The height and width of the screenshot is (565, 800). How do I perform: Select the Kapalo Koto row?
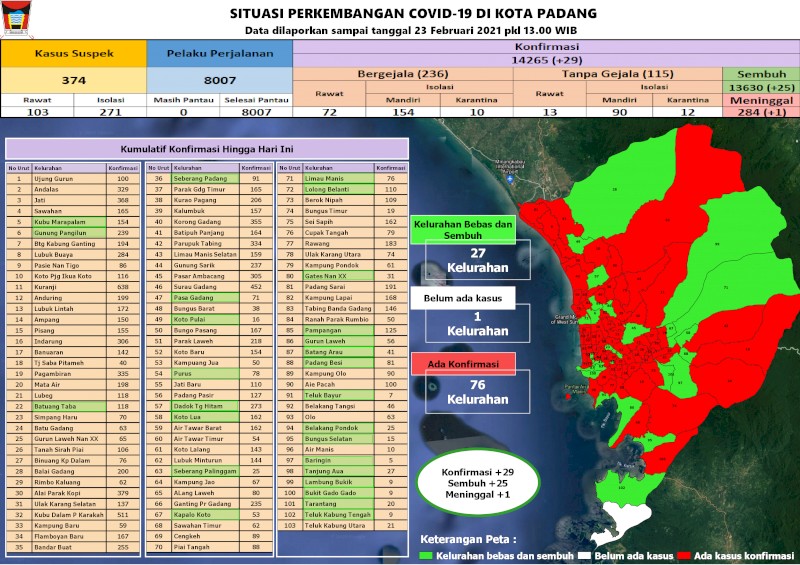pos(209,514)
